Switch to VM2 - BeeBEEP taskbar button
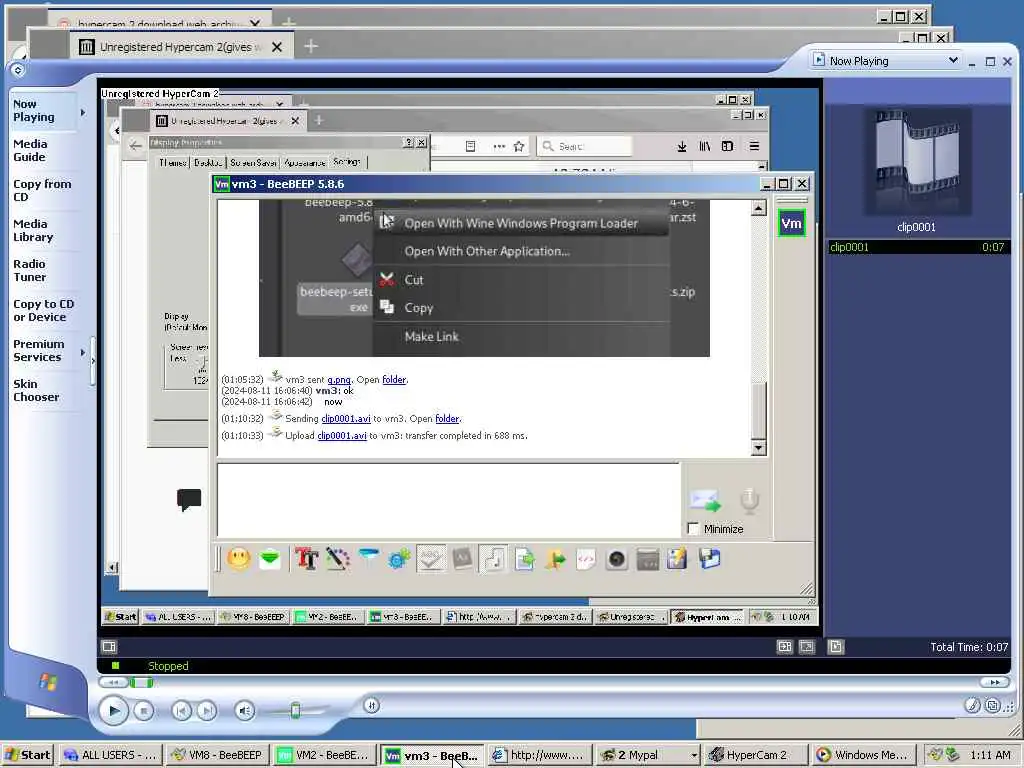This screenshot has width=1024, height=768. 325,755
